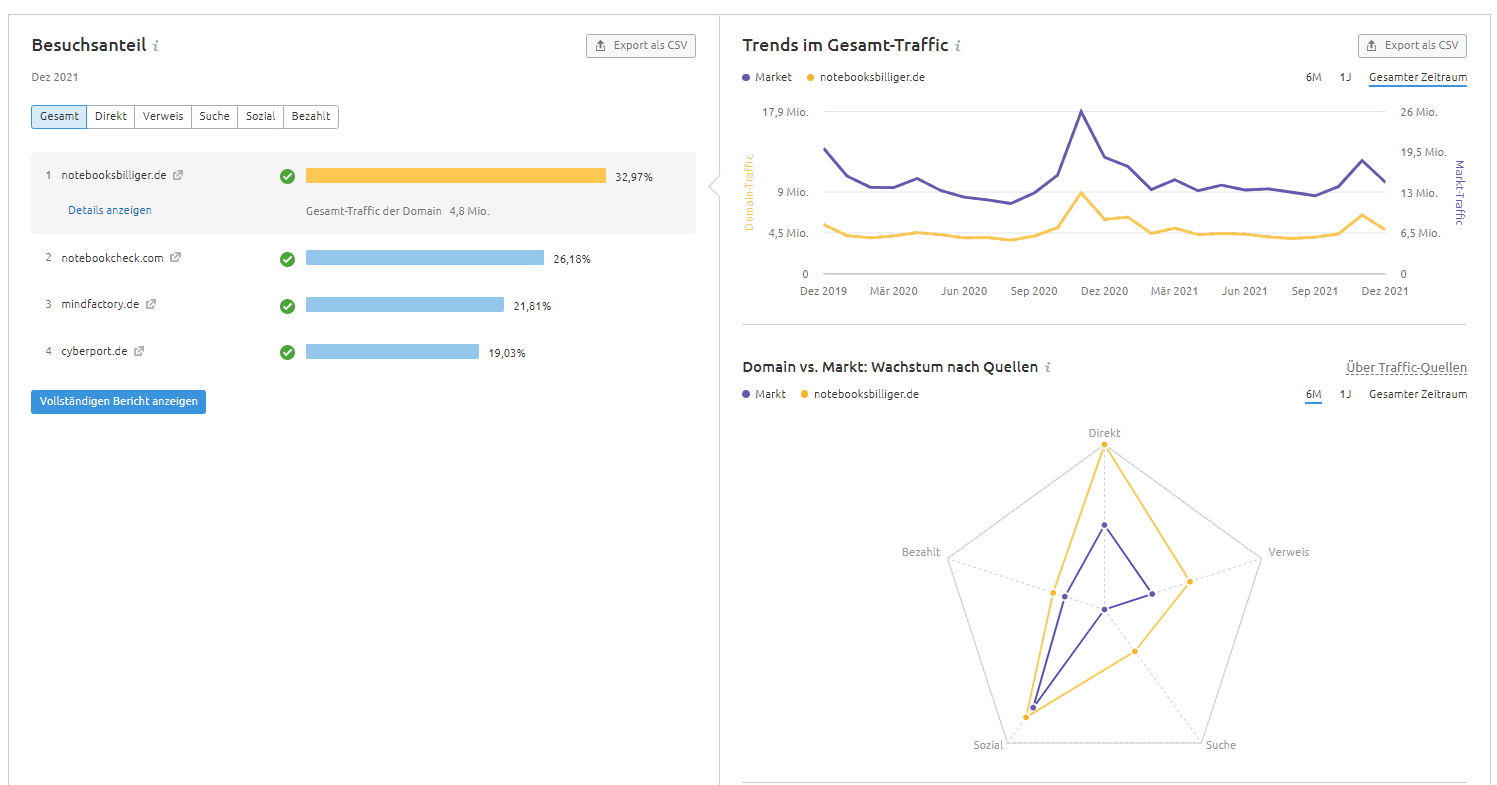1497x785 pixels.
Task: Click the Suche axis label on radar
Action: pyautogui.click(x=1220, y=745)
